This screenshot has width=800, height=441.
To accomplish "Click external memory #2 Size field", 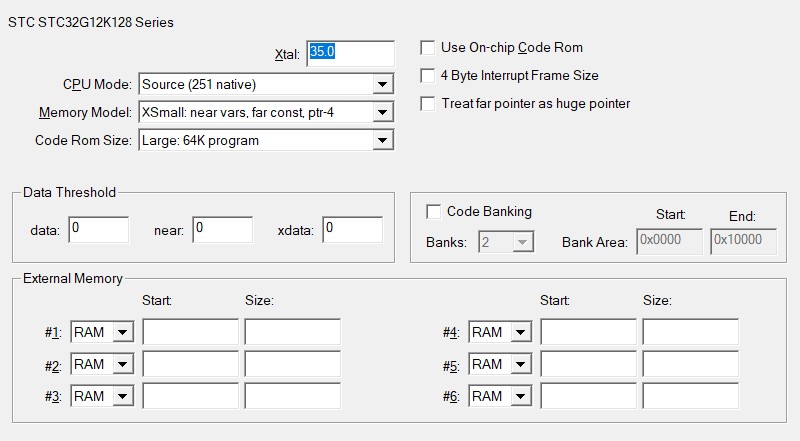I will [x=292, y=364].
